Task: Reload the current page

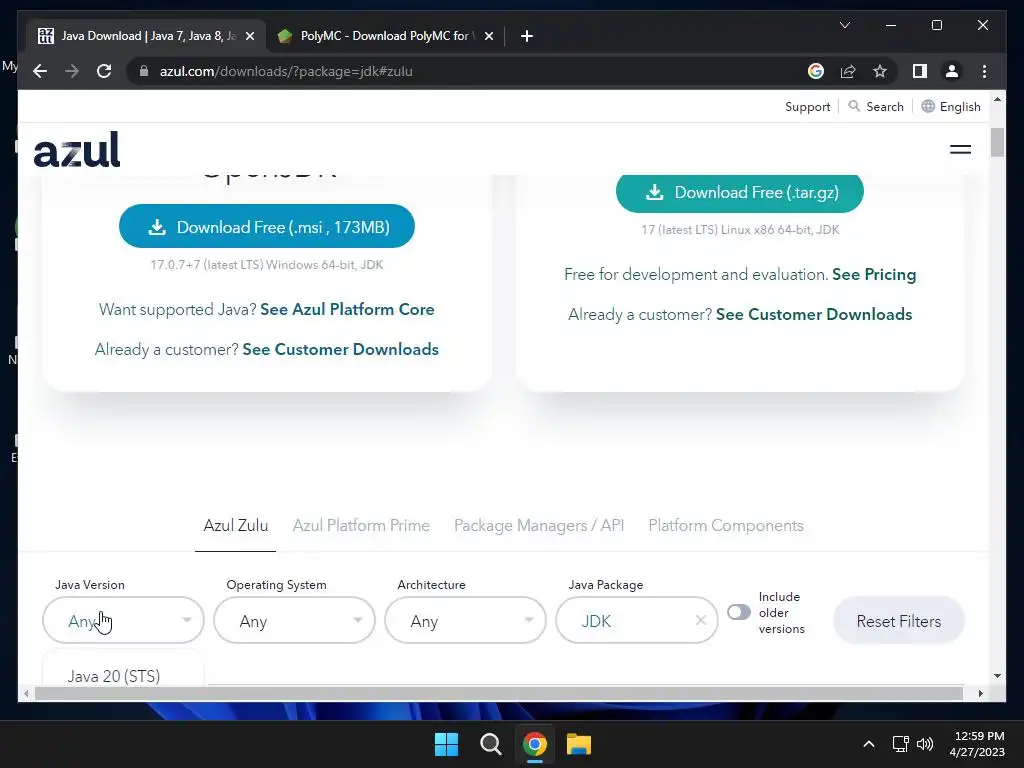Action: pyautogui.click(x=104, y=71)
